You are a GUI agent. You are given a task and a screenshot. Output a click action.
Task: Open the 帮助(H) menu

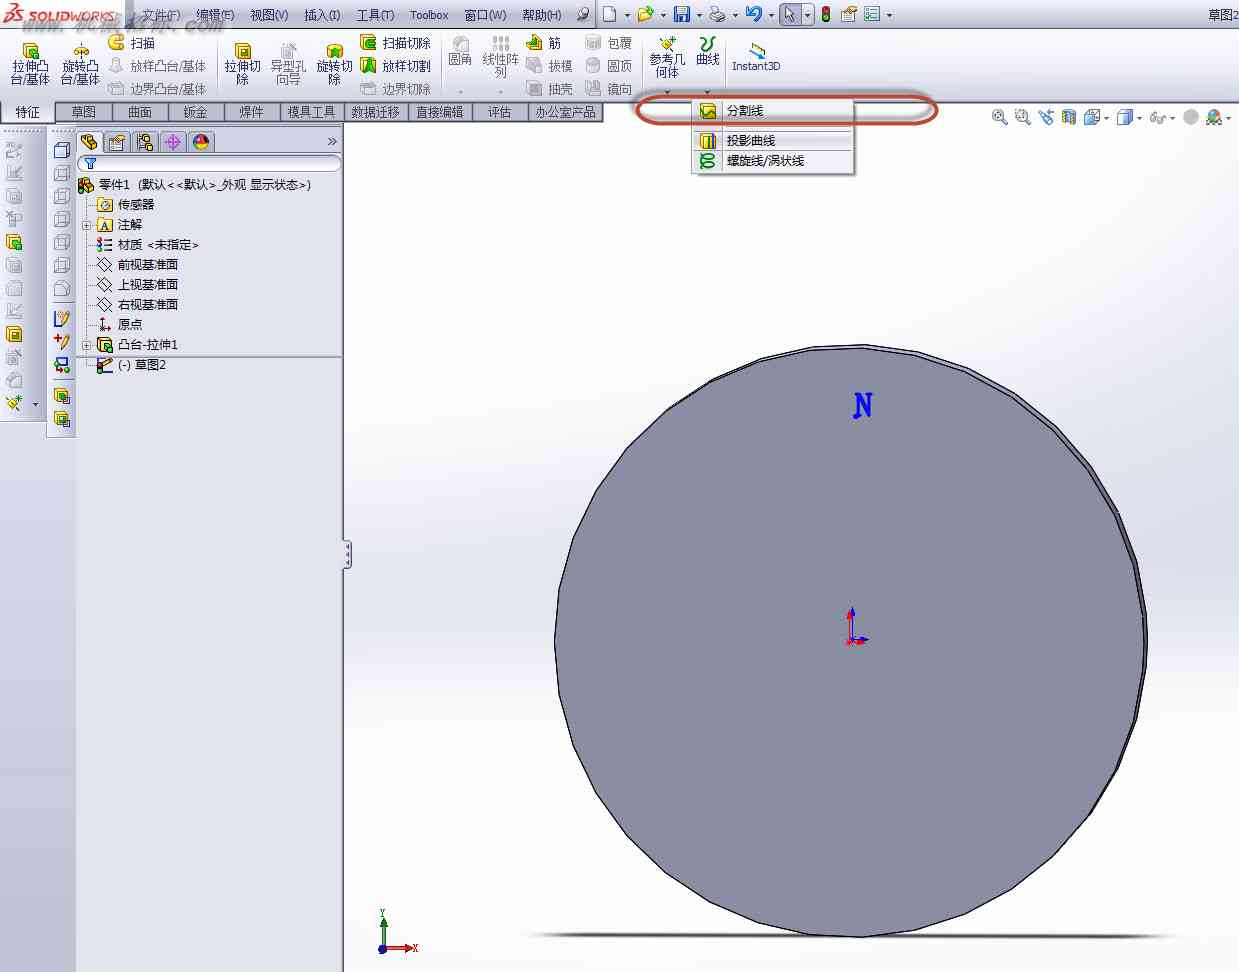coord(541,15)
